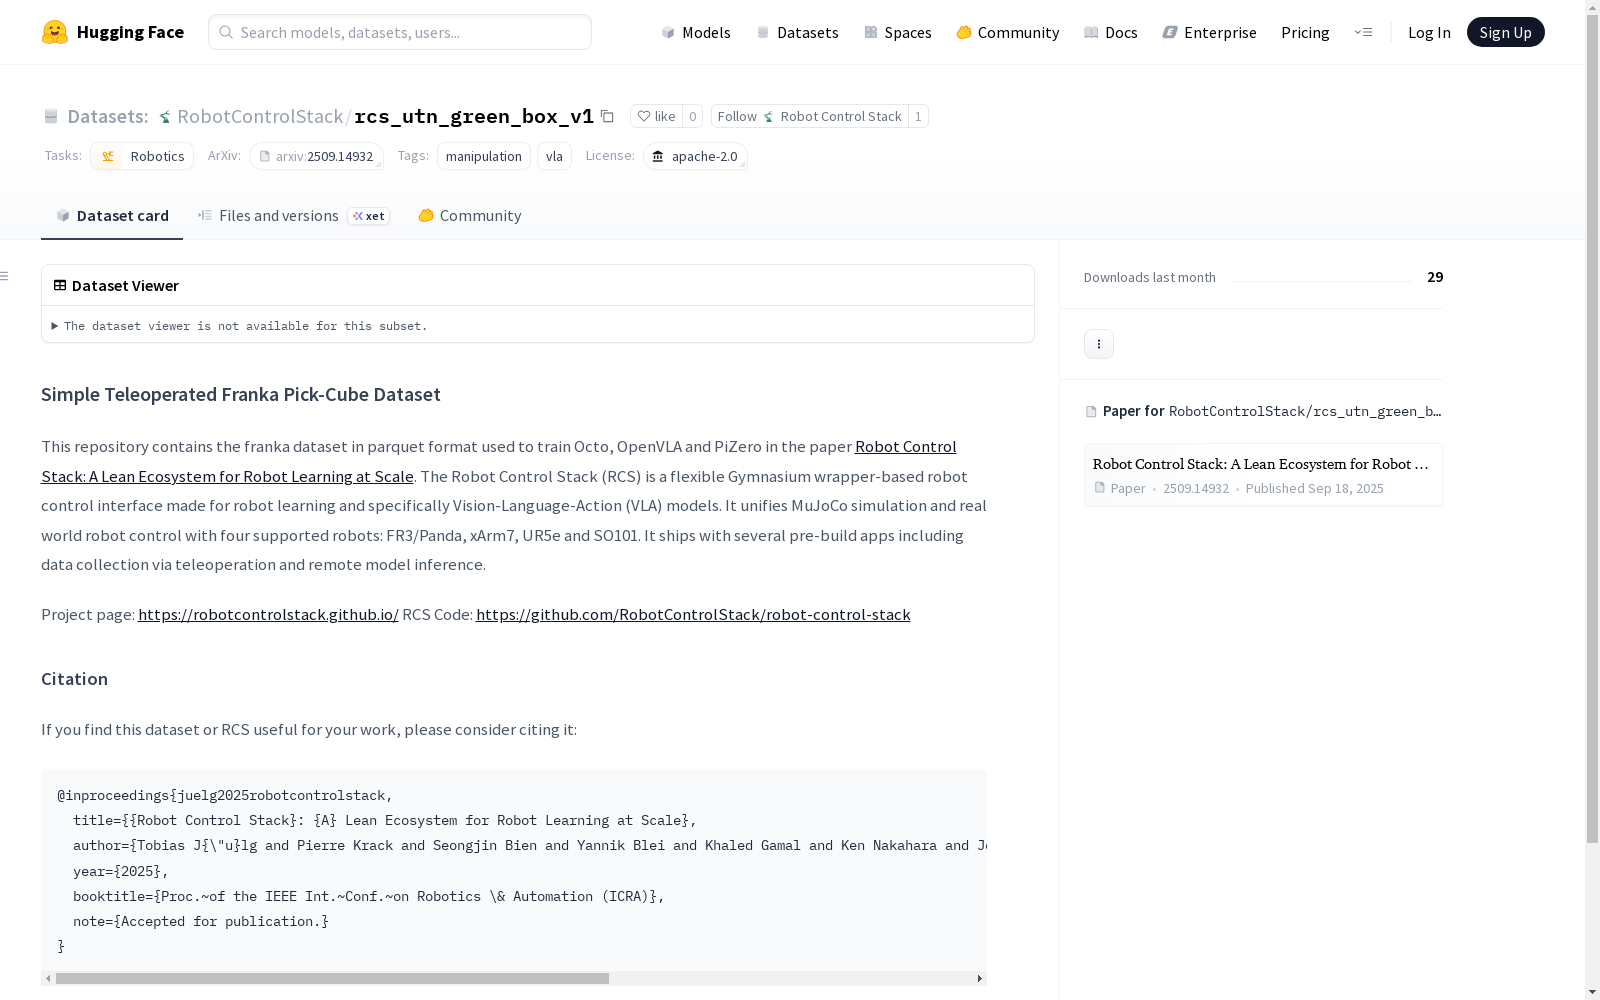
Task: Click the citation code block horizontal scrollbar
Action: [332, 978]
